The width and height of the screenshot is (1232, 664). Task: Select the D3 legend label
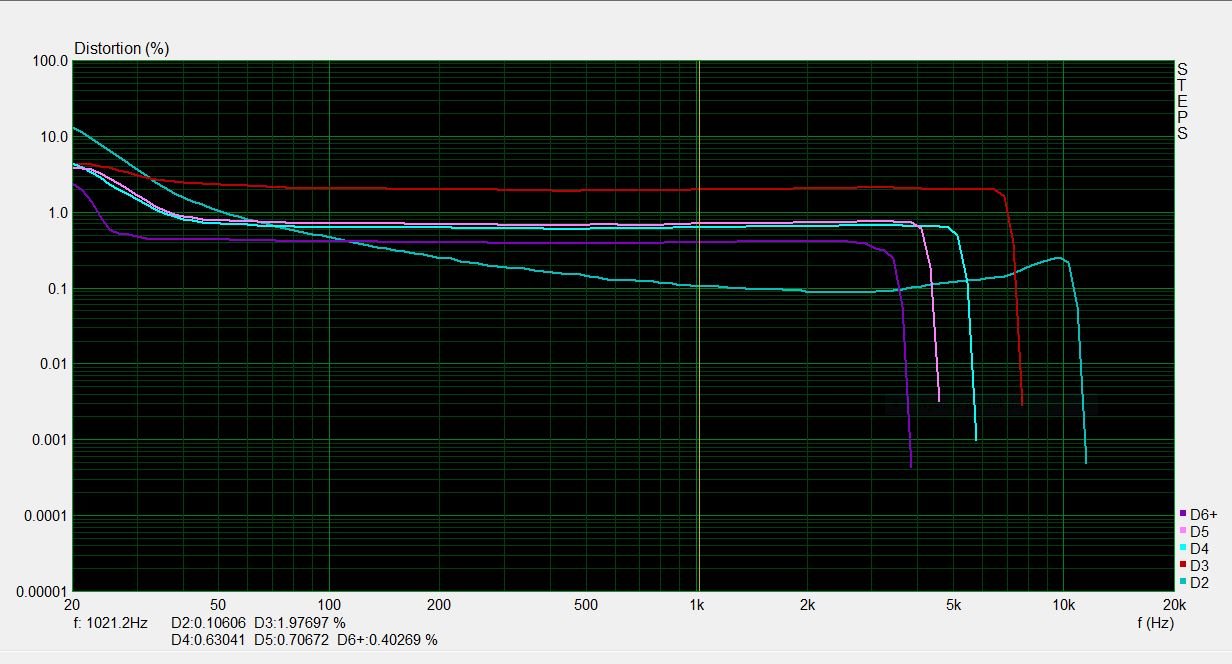(x=1199, y=566)
